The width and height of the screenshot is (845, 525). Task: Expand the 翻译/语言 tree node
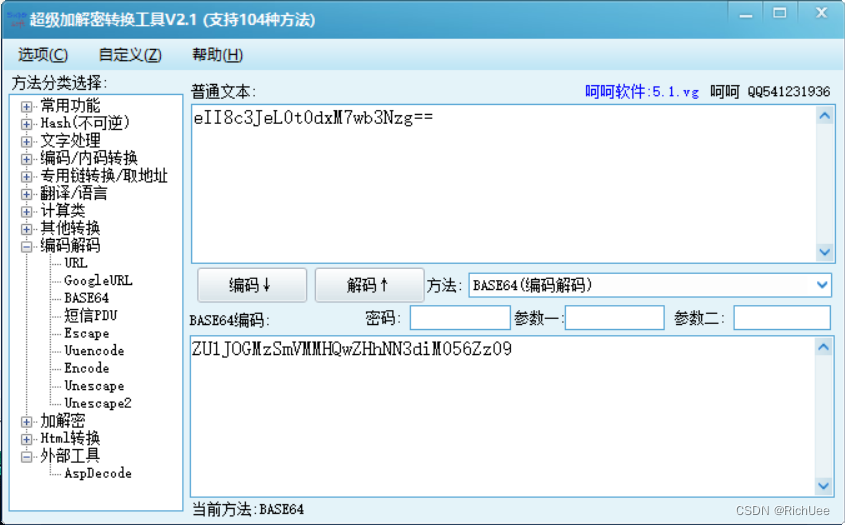point(26,194)
